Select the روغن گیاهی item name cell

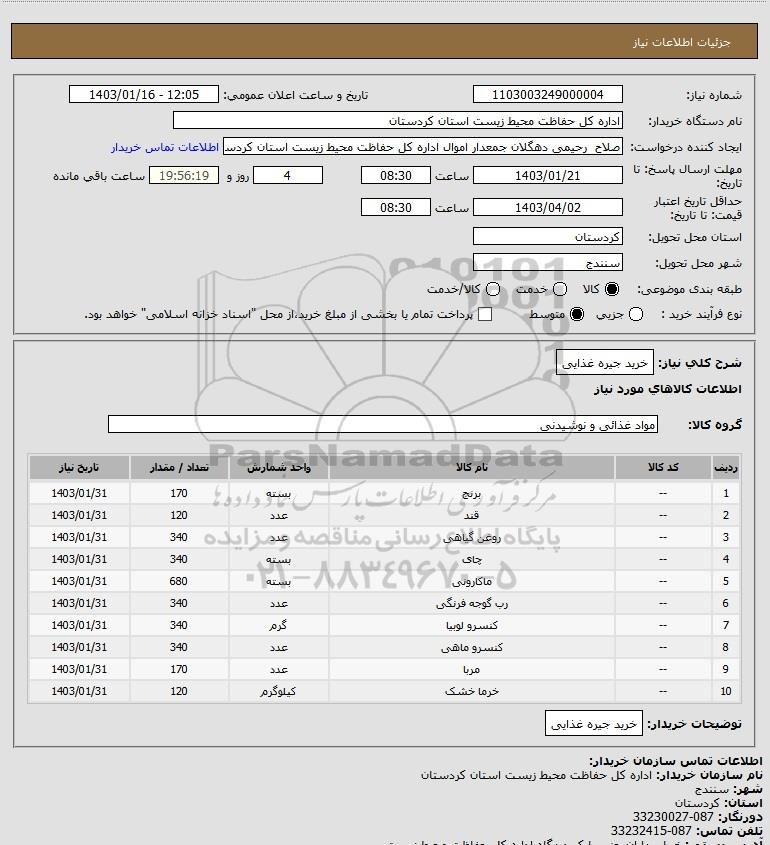pyautogui.click(x=471, y=537)
